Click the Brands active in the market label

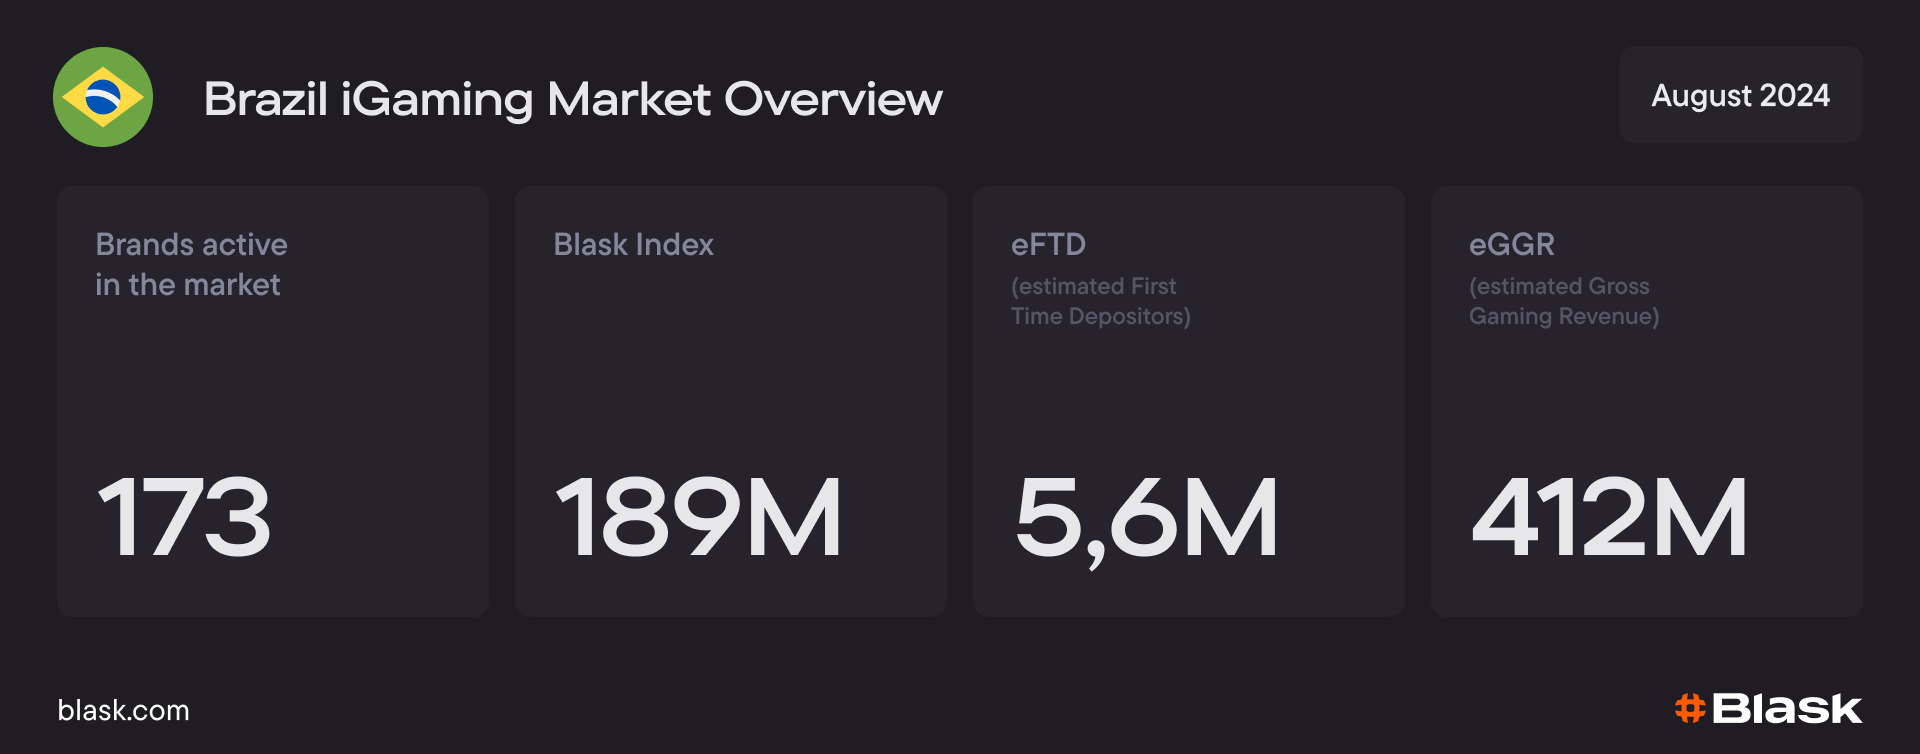[x=191, y=264]
